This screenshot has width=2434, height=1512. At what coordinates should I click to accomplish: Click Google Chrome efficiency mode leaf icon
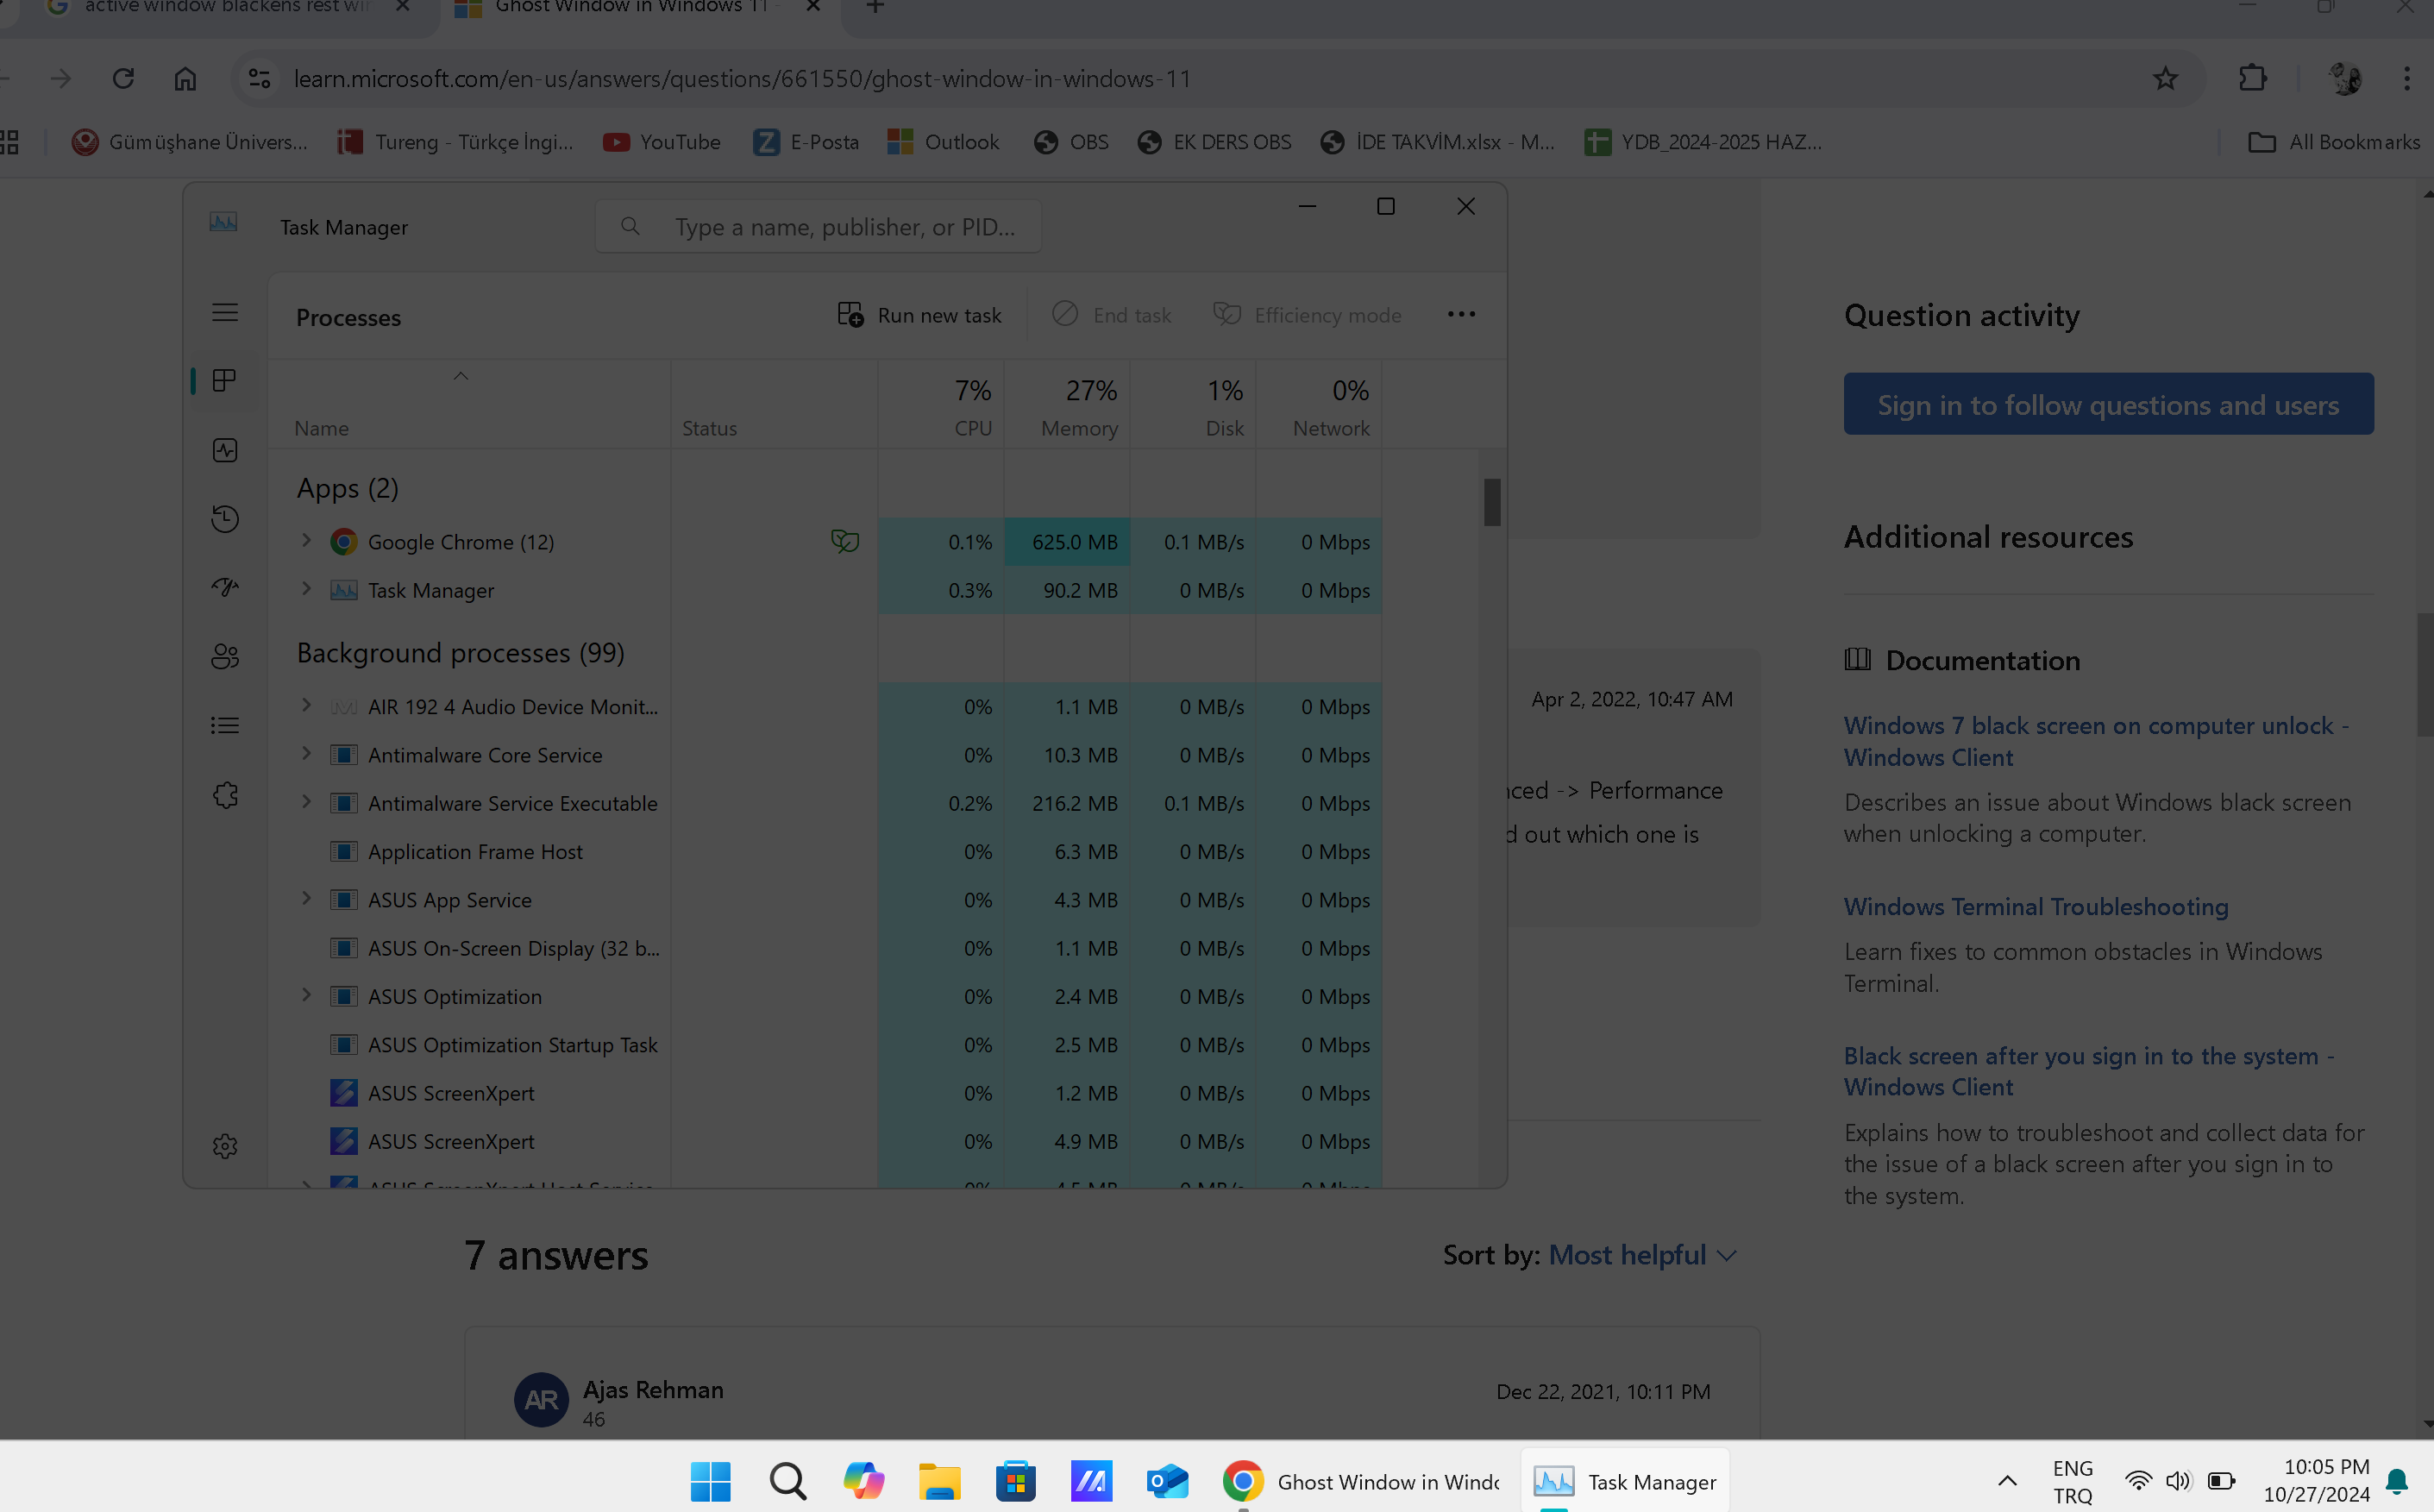845,541
